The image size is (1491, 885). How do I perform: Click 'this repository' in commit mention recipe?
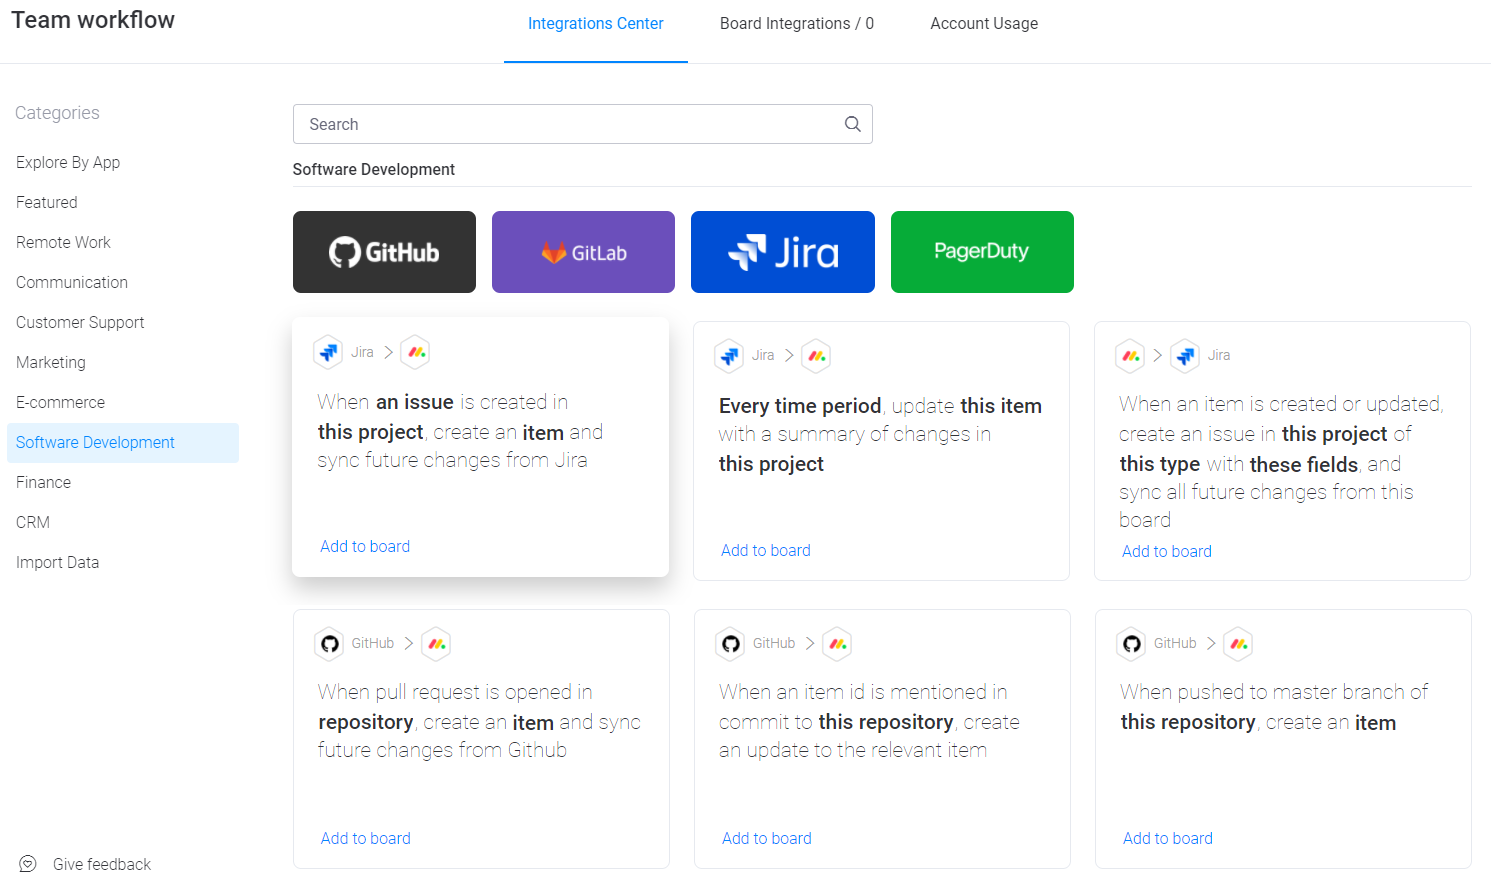click(886, 722)
